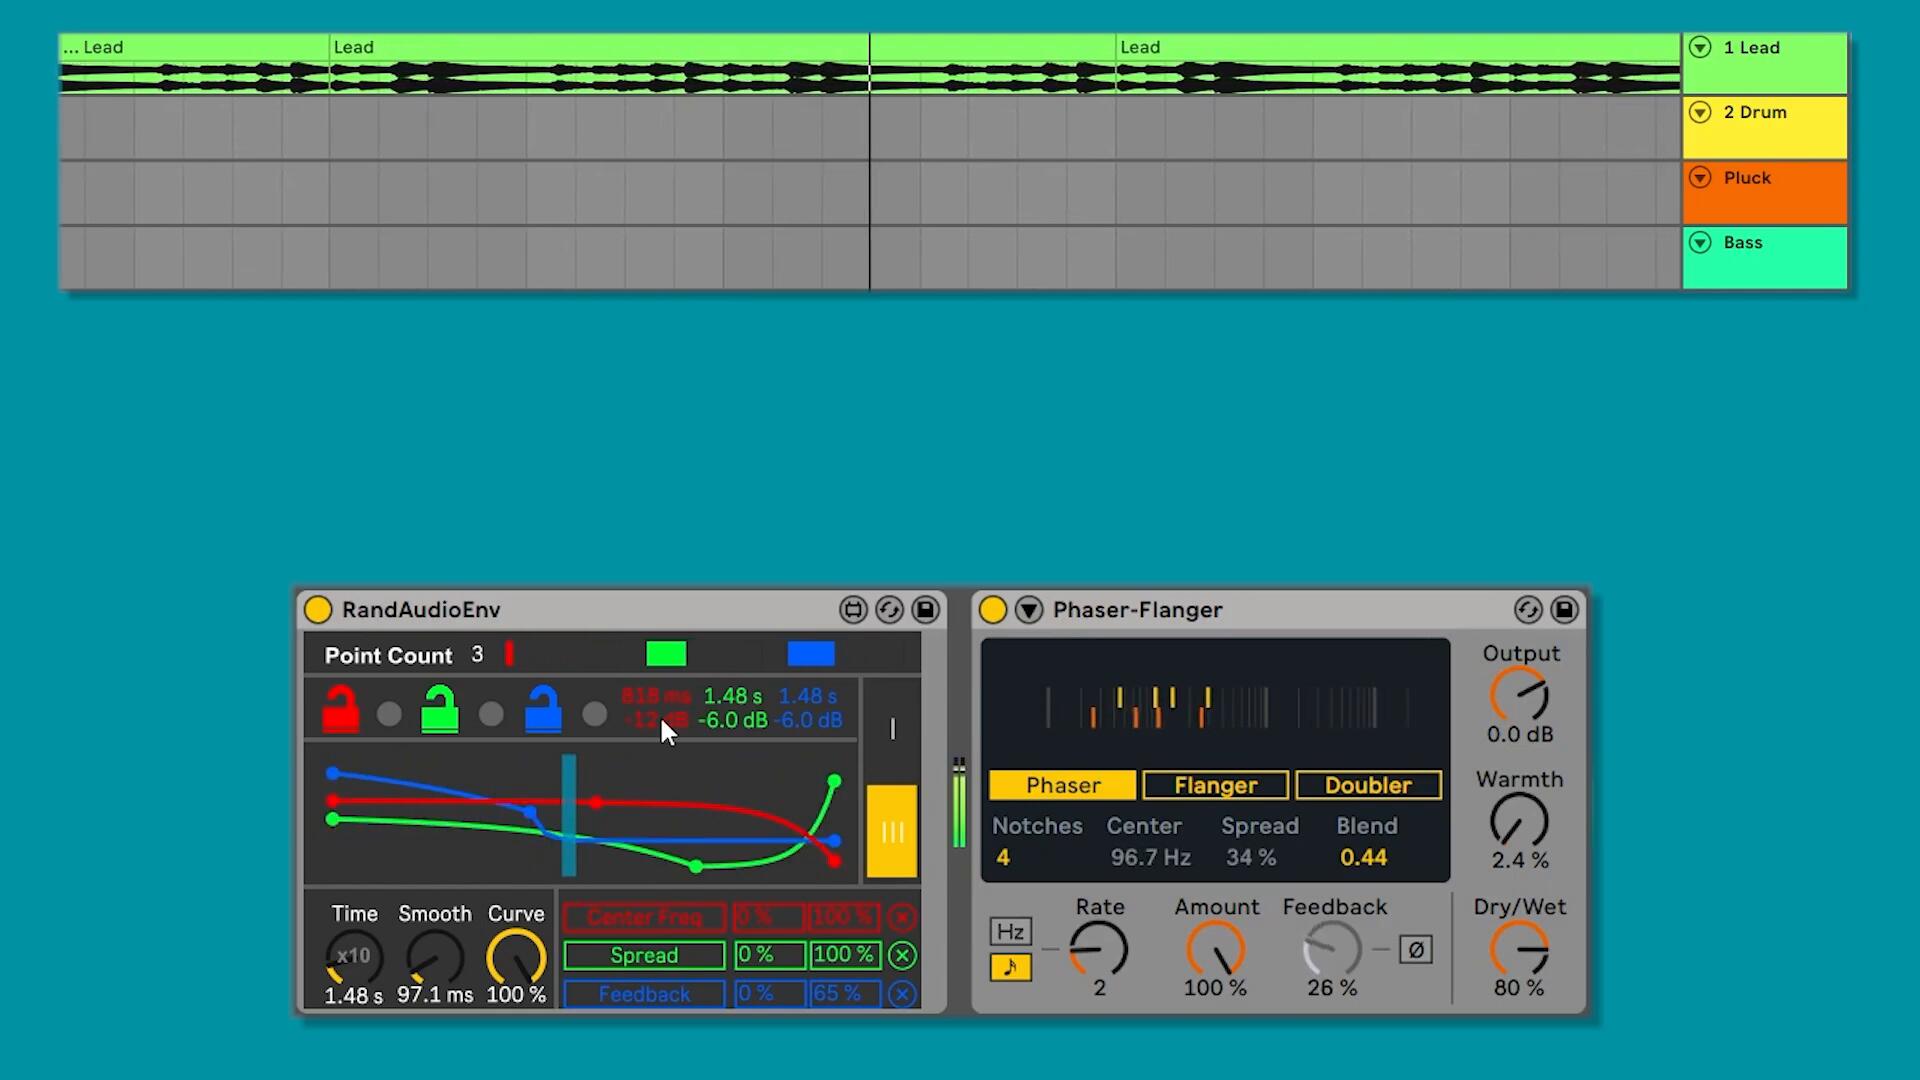
Task: Click the Feedback mapping button
Action: (x=644, y=994)
